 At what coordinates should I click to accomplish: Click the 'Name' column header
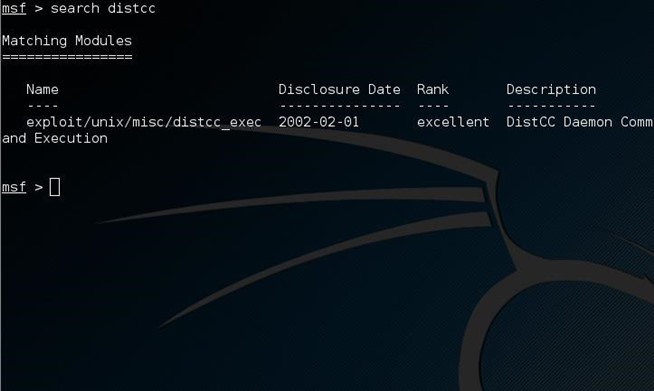(42, 89)
